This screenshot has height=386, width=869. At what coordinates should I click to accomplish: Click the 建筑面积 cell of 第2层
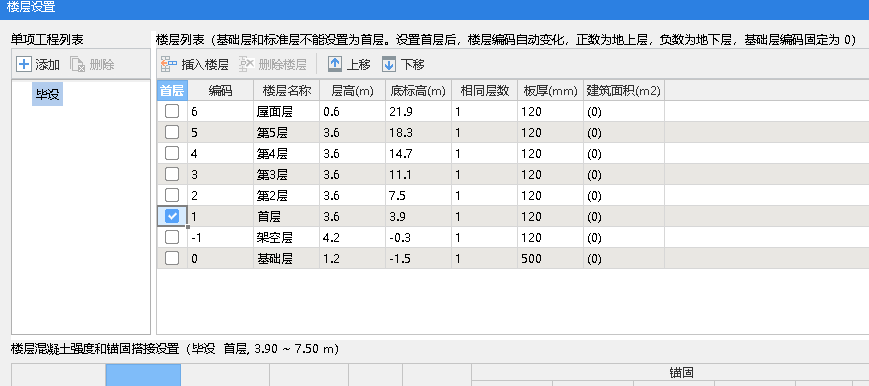[x=624, y=195]
